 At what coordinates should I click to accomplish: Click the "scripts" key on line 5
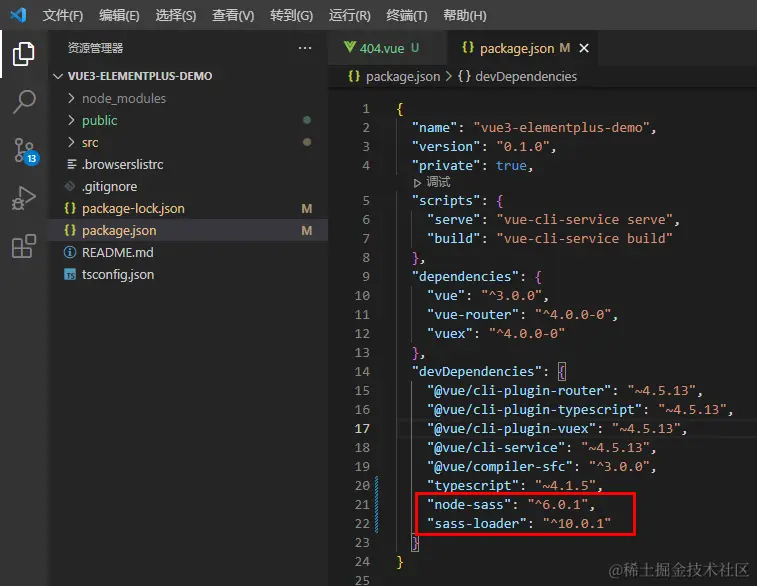[446, 200]
